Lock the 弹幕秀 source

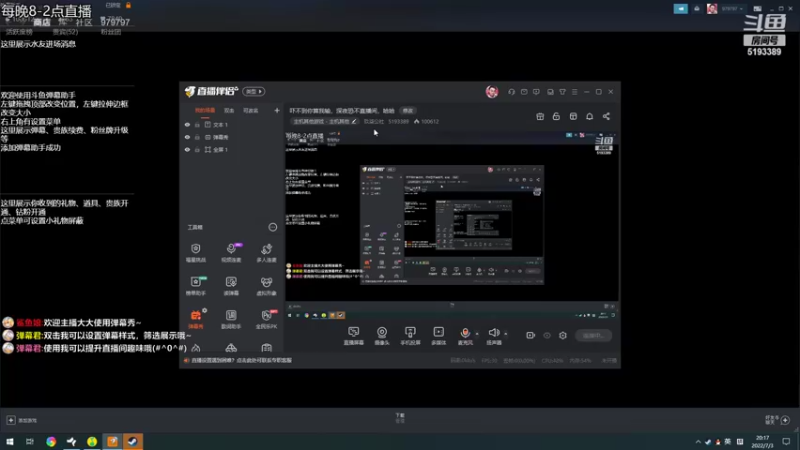(x=197, y=137)
